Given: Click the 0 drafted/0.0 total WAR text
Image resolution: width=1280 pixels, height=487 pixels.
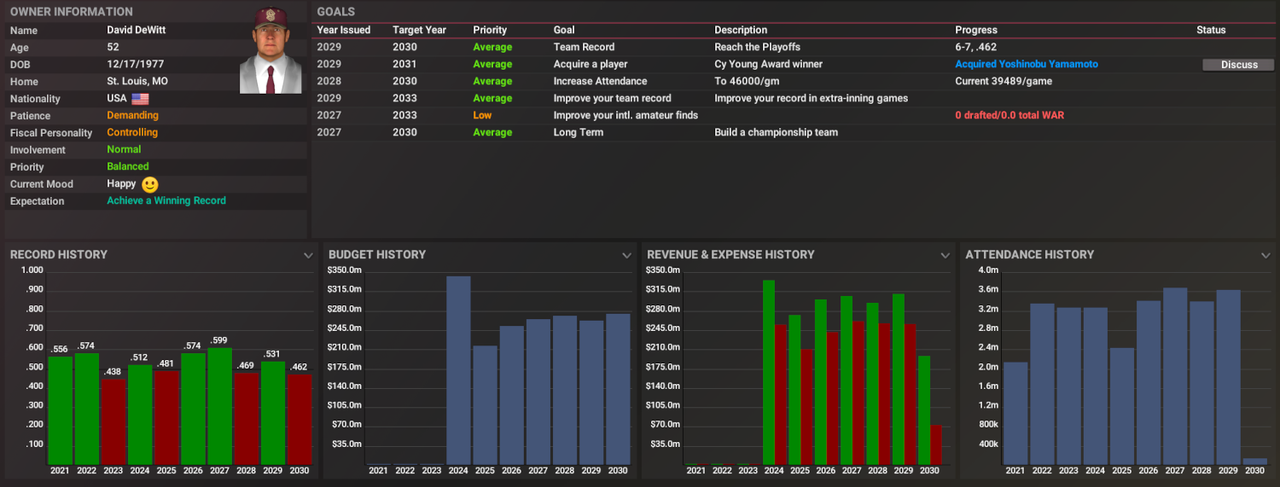Looking at the screenshot, I should 1010,115.
